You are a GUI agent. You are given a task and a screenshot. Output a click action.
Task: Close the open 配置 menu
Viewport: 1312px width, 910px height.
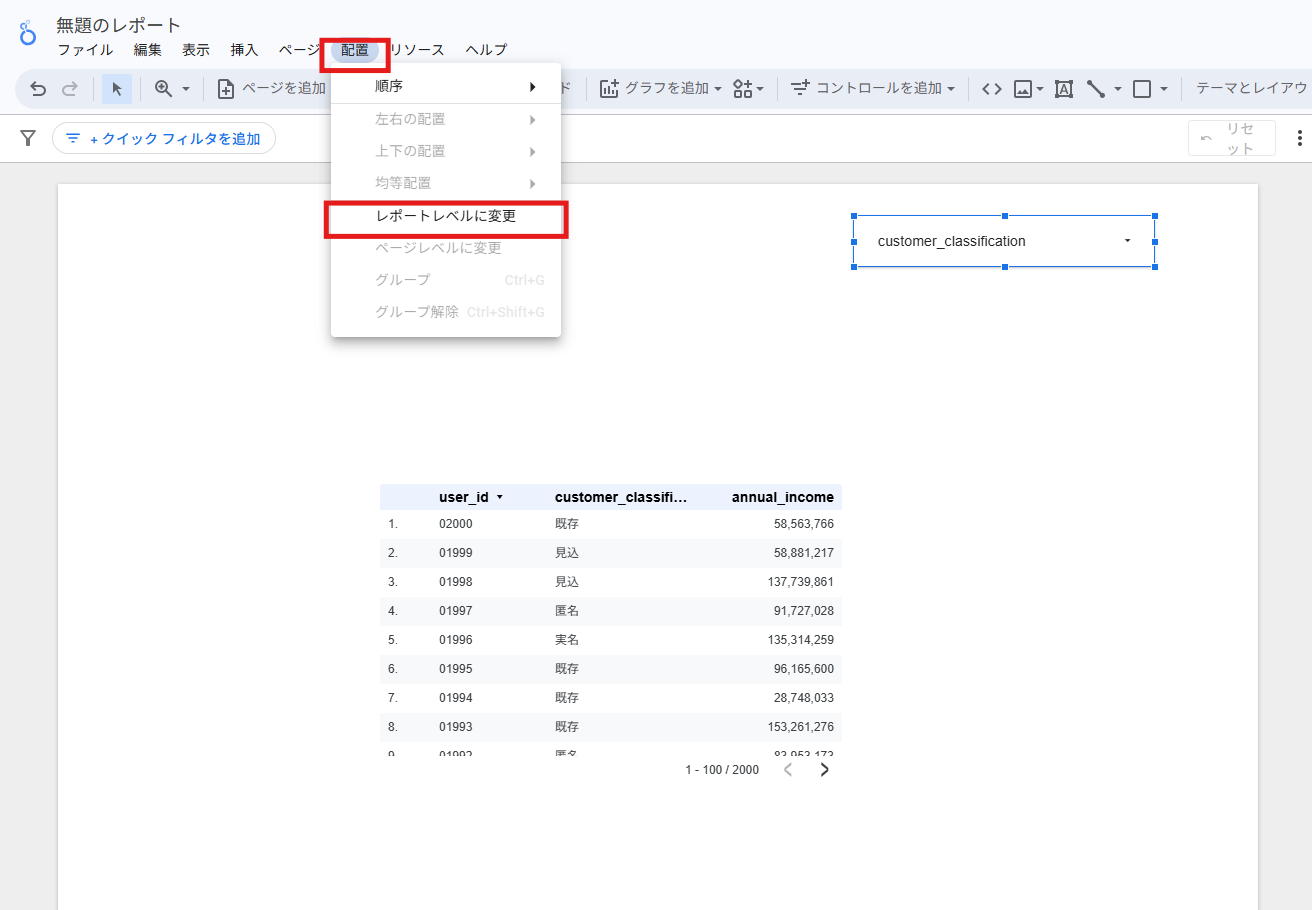pyautogui.click(x=355, y=50)
